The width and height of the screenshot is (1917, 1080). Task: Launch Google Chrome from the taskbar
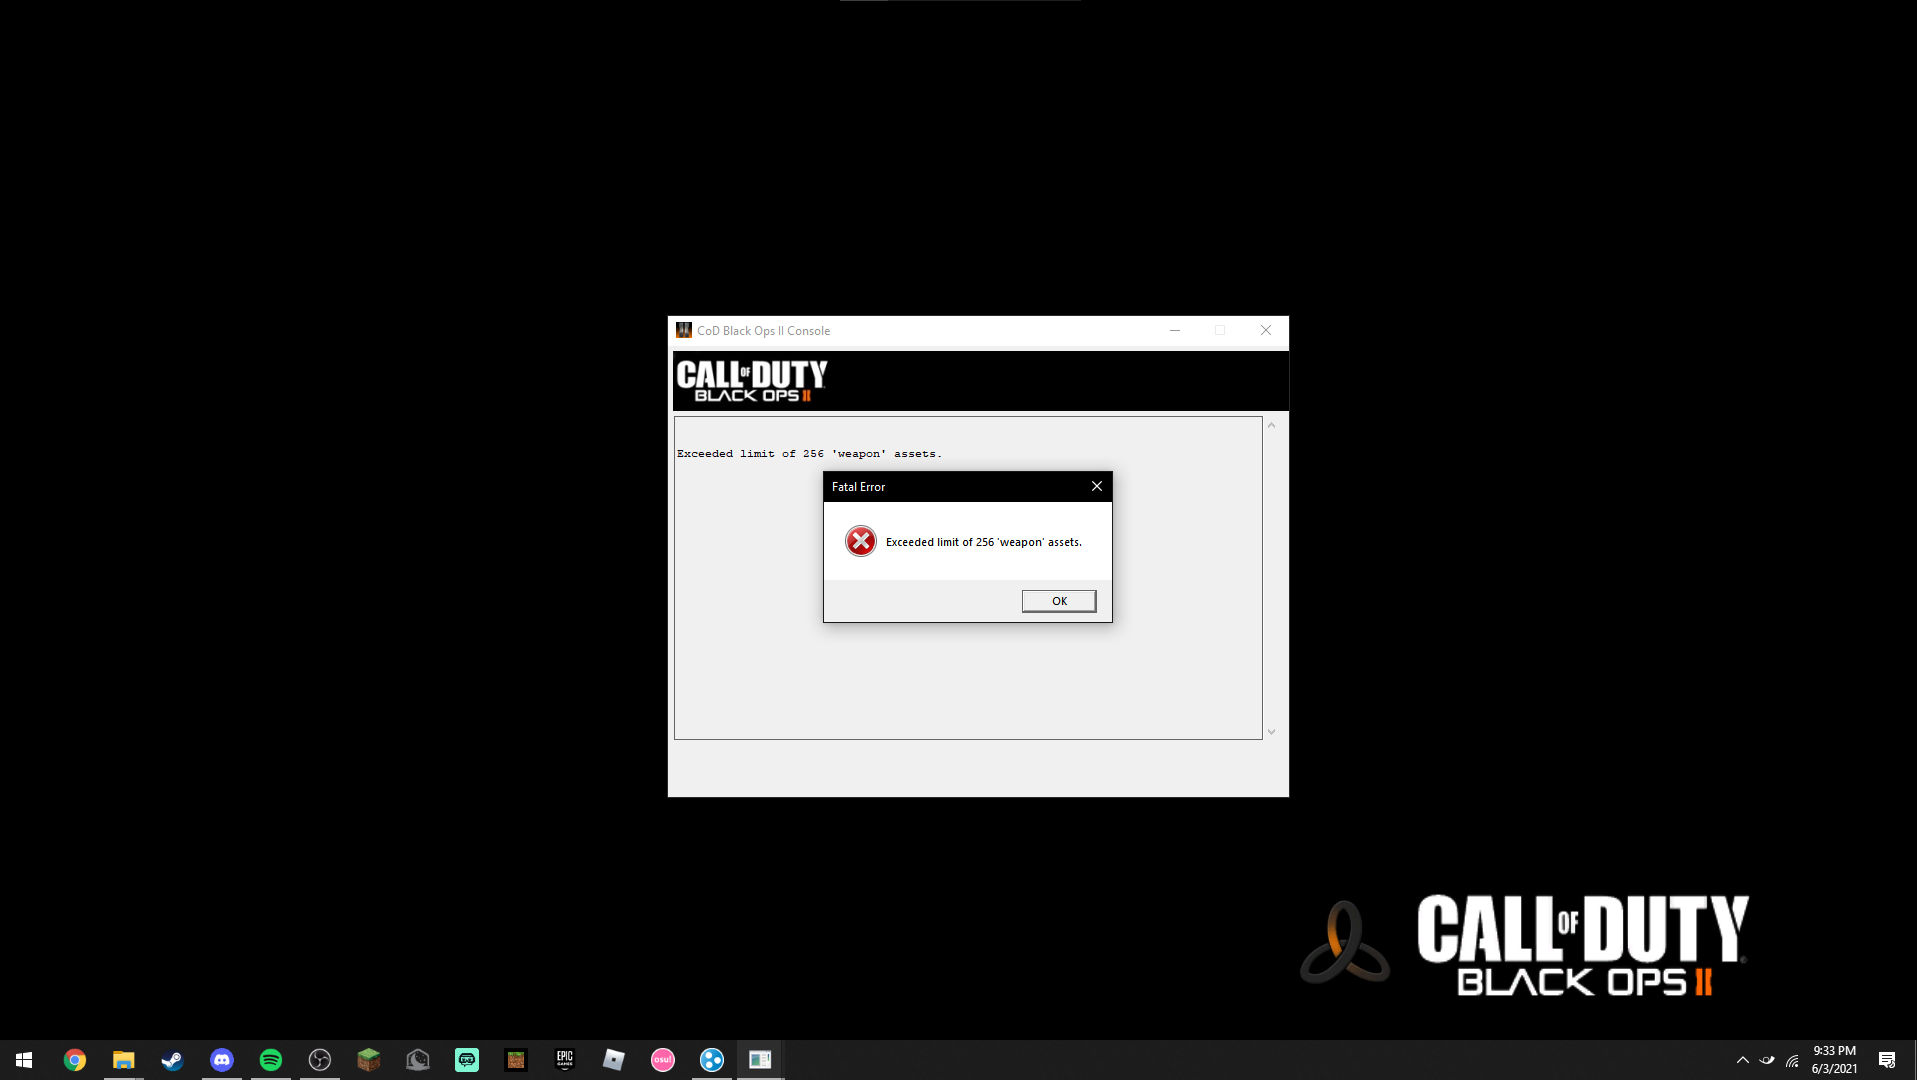tap(75, 1060)
